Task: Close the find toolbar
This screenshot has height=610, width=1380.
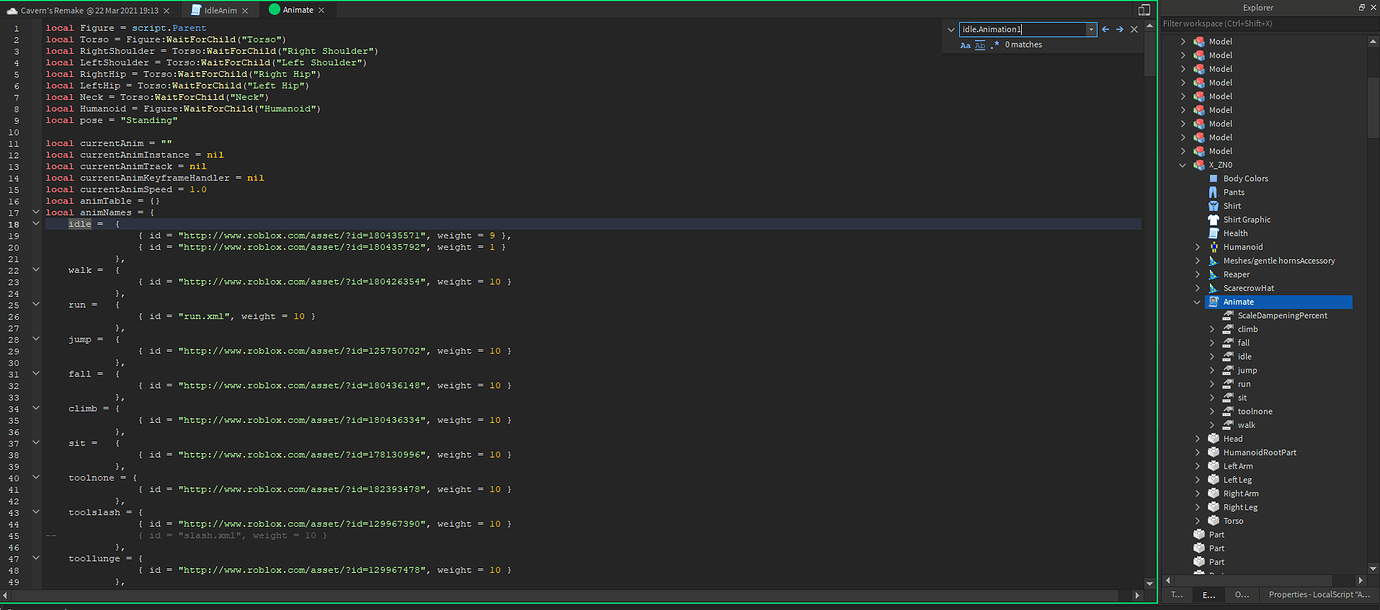Action: click(x=1133, y=29)
